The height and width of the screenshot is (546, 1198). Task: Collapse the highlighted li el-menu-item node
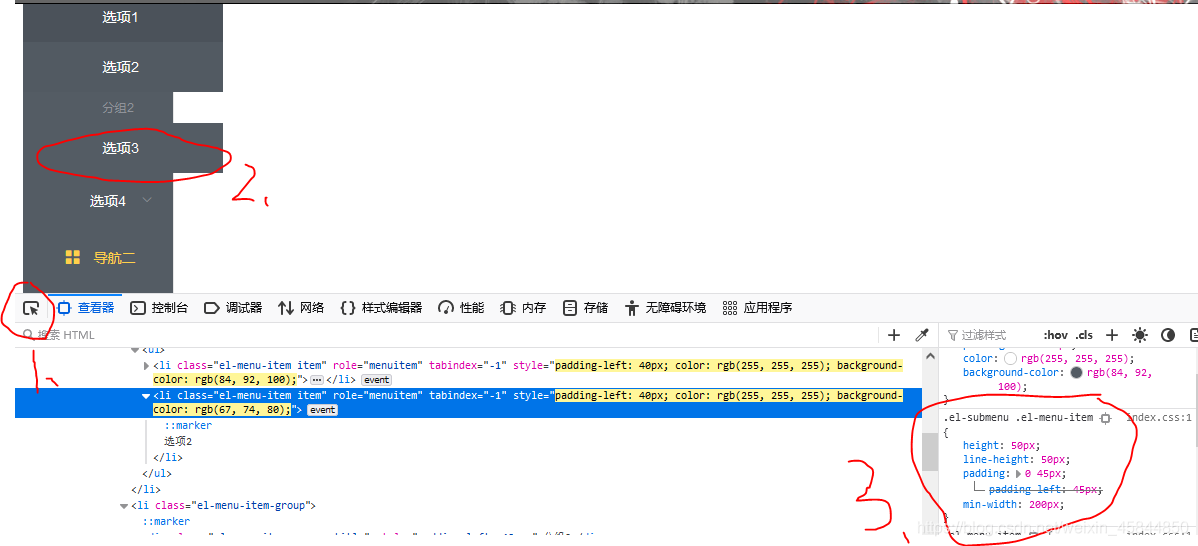(x=147, y=396)
